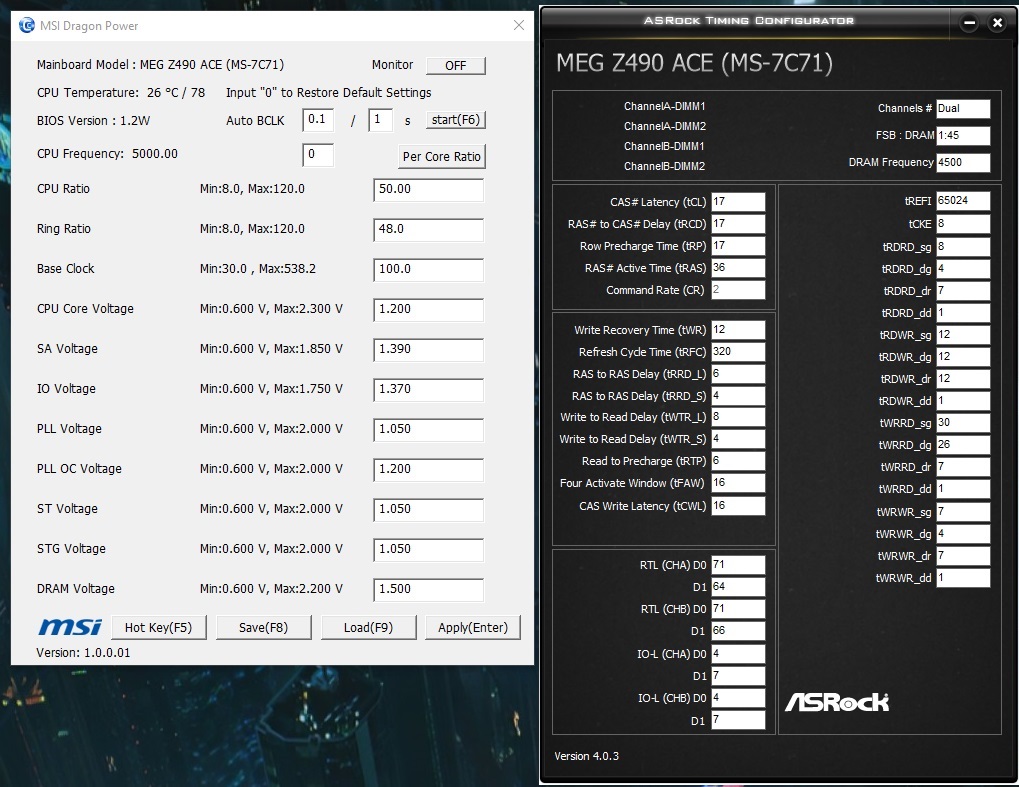The height and width of the screenshot is (787, 1019).
Task: Click the tWTR_S value field
Action: (x=738, y=439)
